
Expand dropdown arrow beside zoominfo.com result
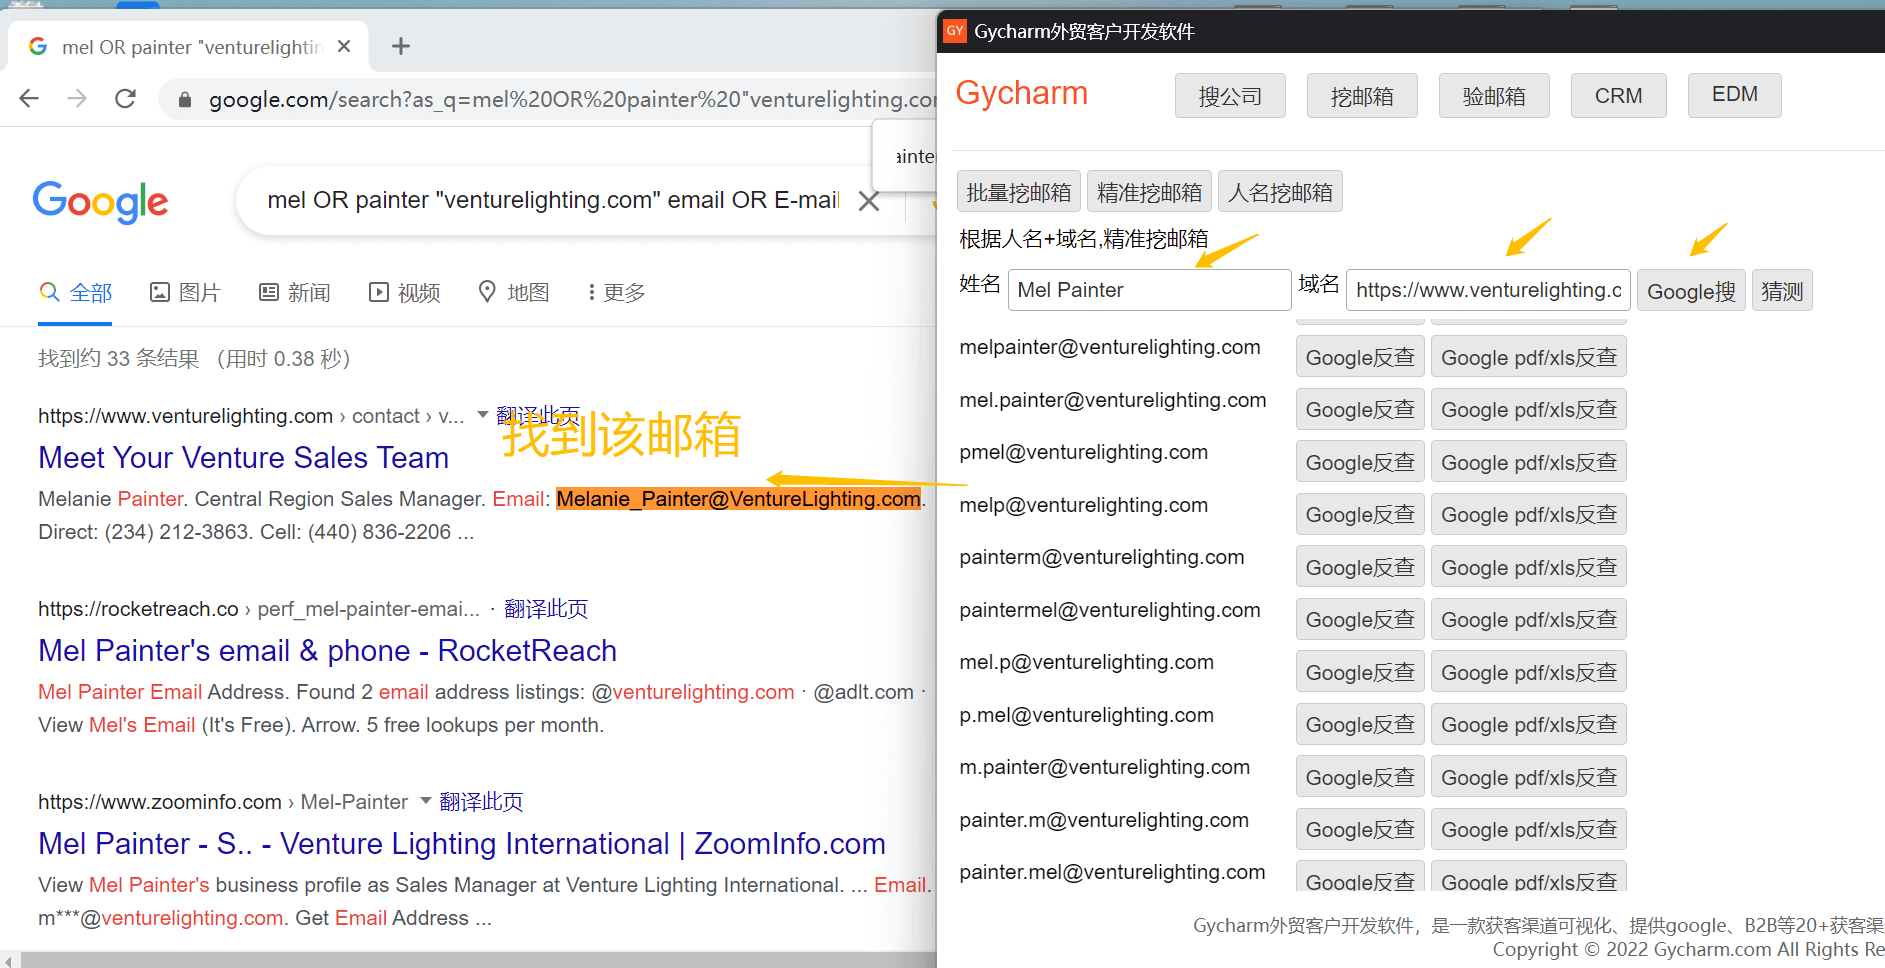pyautogui.click(x=426, y=800)
